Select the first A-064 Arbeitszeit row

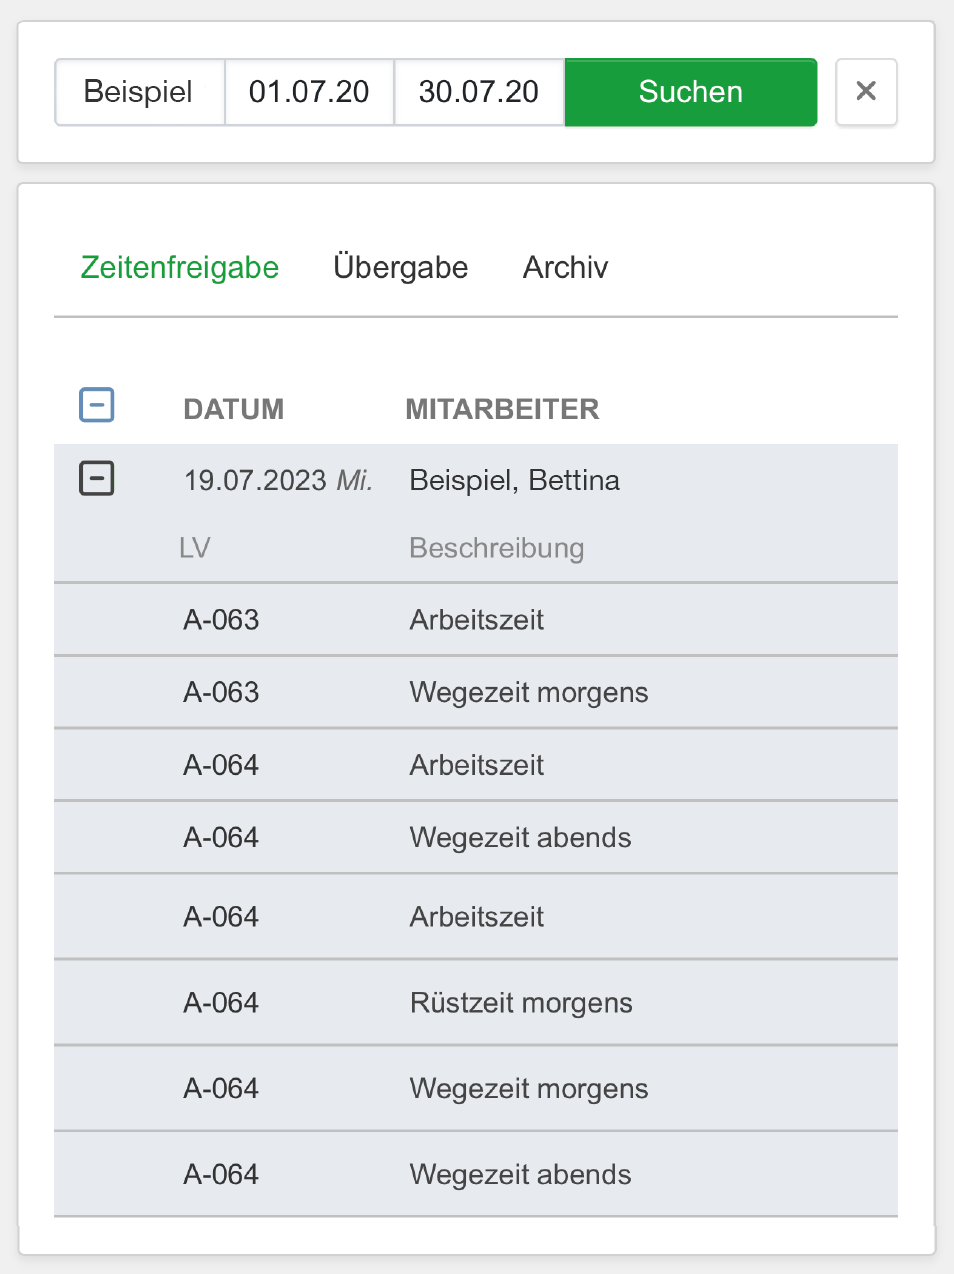(476, 765)
